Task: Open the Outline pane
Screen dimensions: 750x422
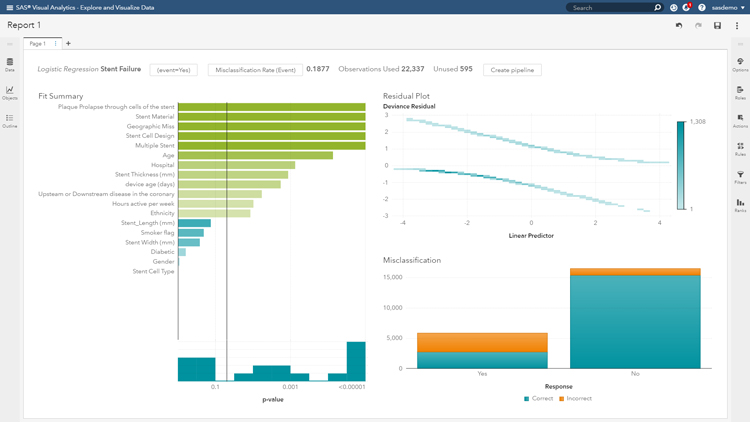Action: point(10,121)
